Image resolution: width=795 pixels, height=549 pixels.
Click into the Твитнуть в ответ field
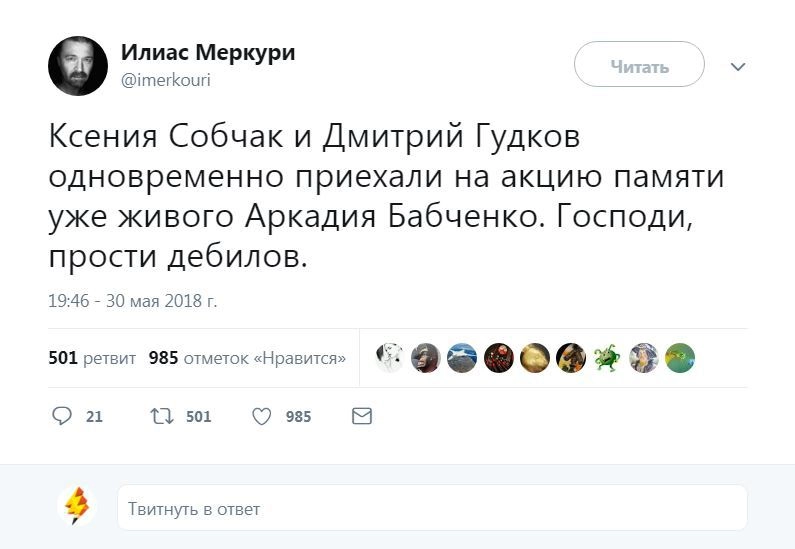pyautogui.click(x=432, y=508)
